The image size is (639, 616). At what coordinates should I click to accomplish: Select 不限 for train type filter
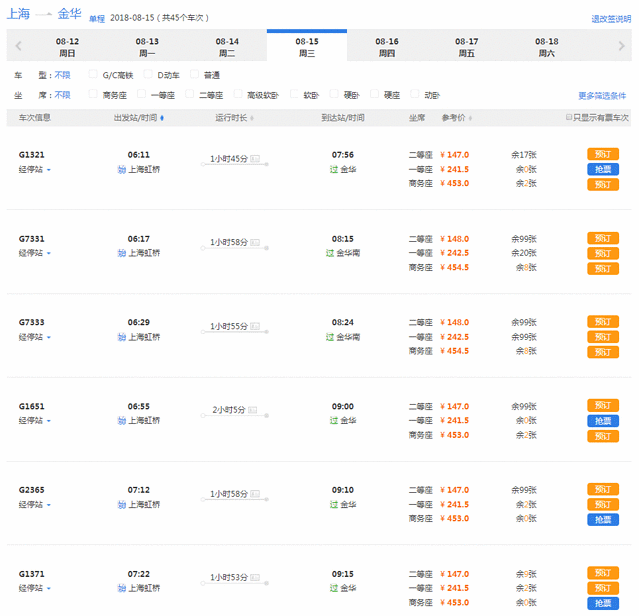click(62, 75)
